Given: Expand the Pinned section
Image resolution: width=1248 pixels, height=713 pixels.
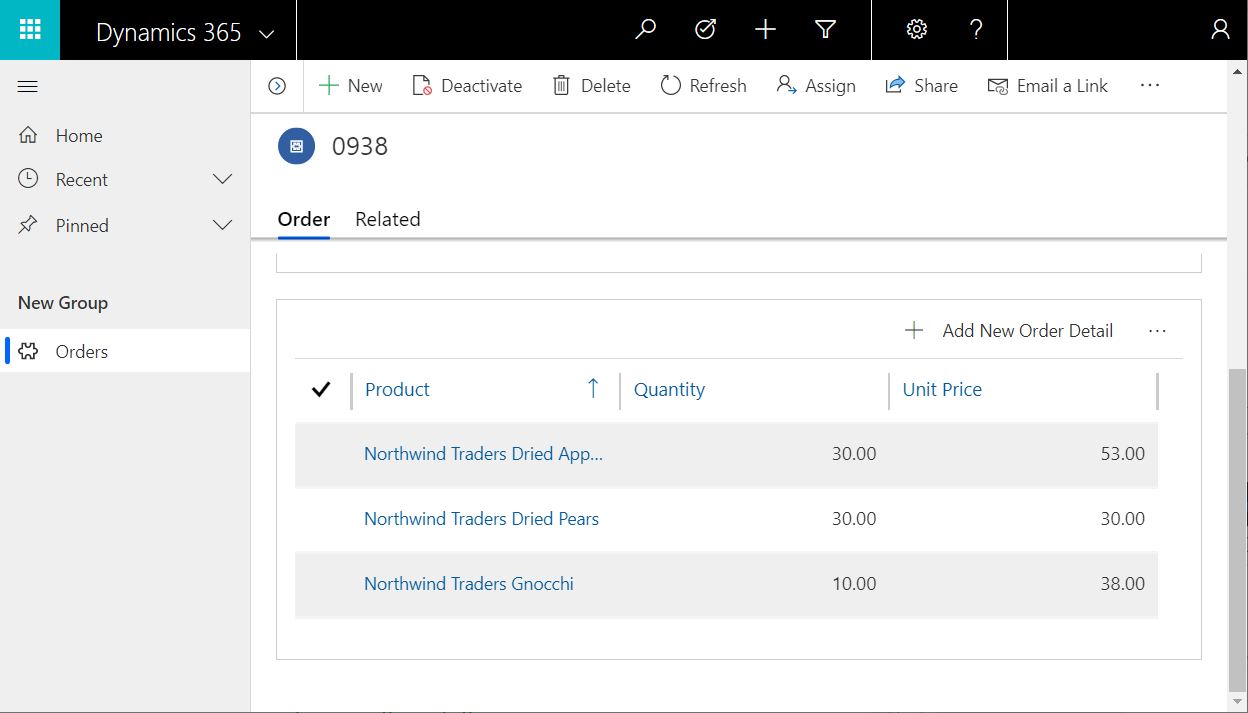Looking at the screenshot, I should (222, 225).
